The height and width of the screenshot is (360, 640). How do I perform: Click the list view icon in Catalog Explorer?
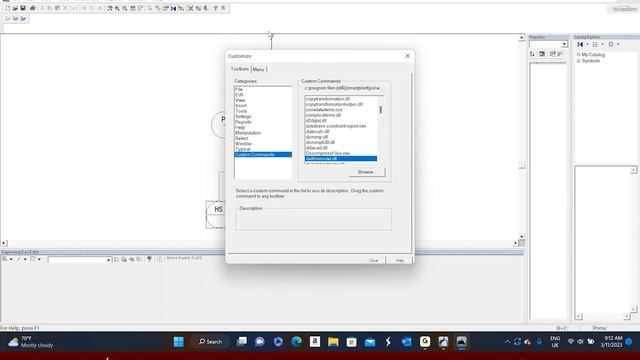[x=595, y=44]
